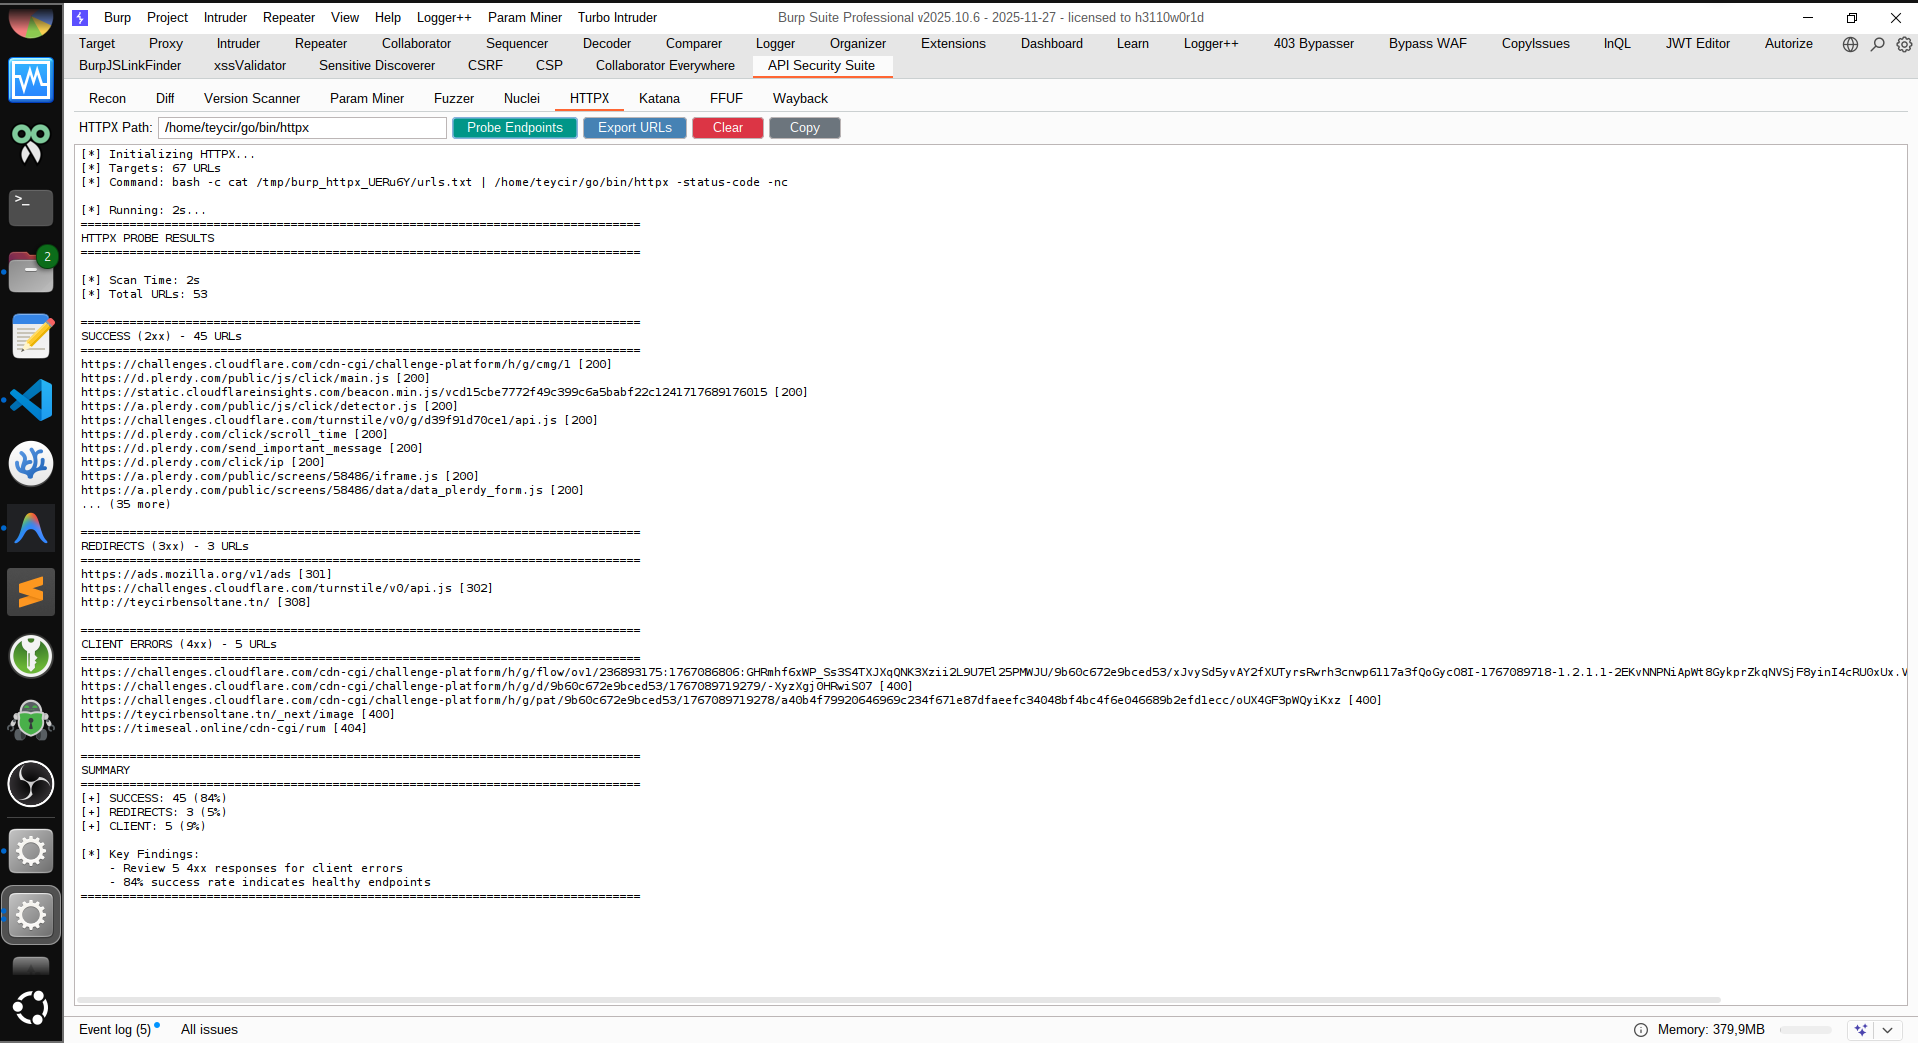Open the BurpJSLinkFinder tab
Image resolution: width=1918 pixels, height=1043 pixels.
coord(130,66)
